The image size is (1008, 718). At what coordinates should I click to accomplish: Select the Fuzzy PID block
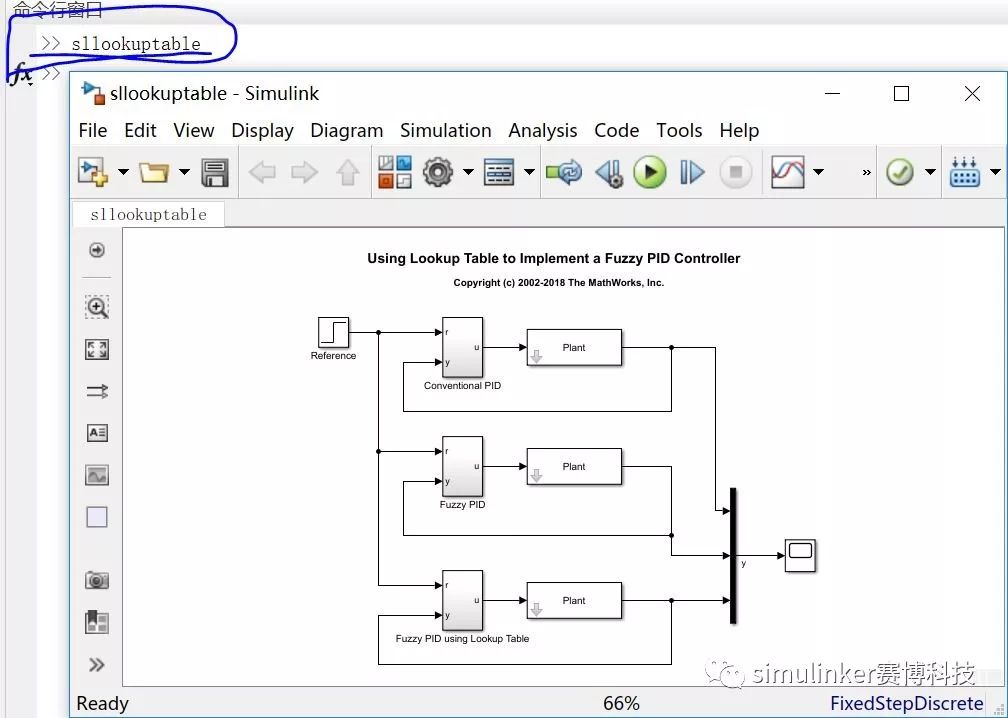(462, 466)
